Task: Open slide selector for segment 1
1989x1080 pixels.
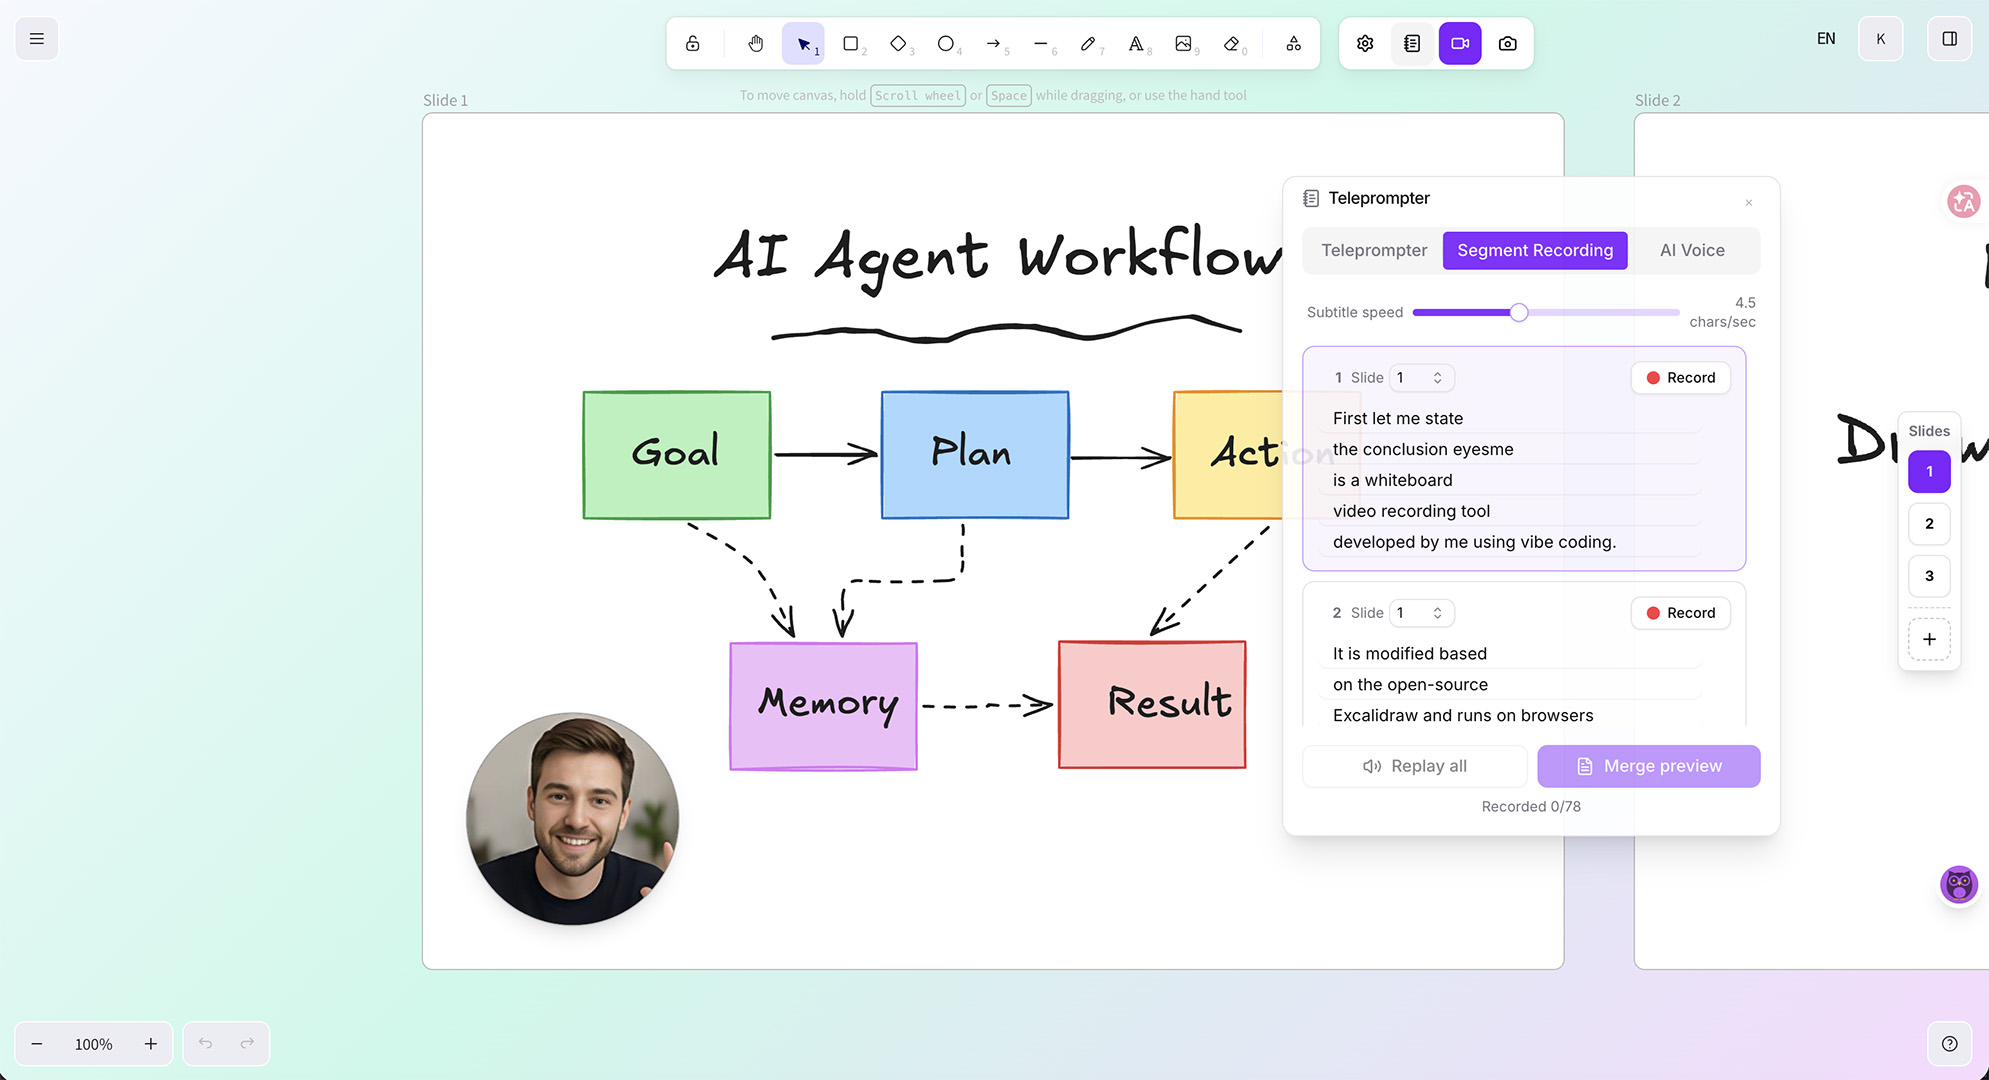Action: [1421, 377]
